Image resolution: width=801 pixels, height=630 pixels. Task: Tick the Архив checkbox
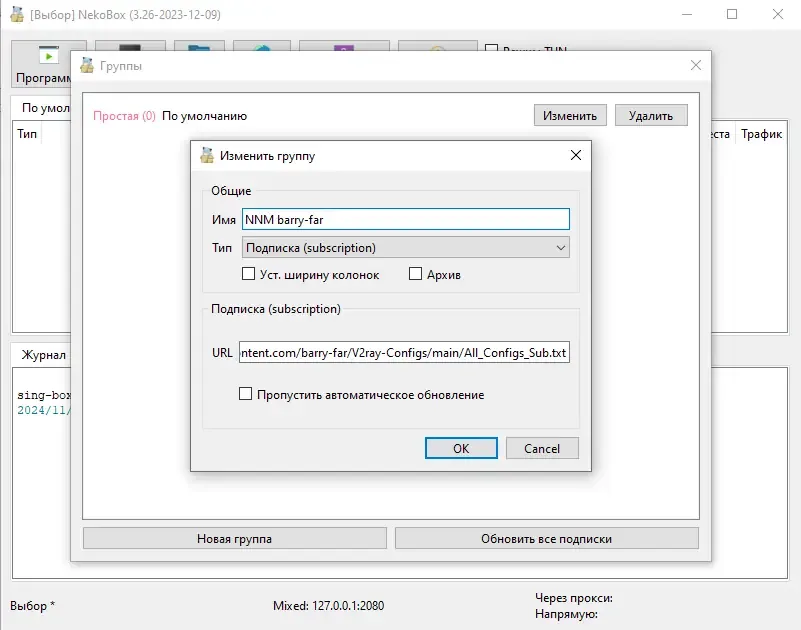click(416, 274)
